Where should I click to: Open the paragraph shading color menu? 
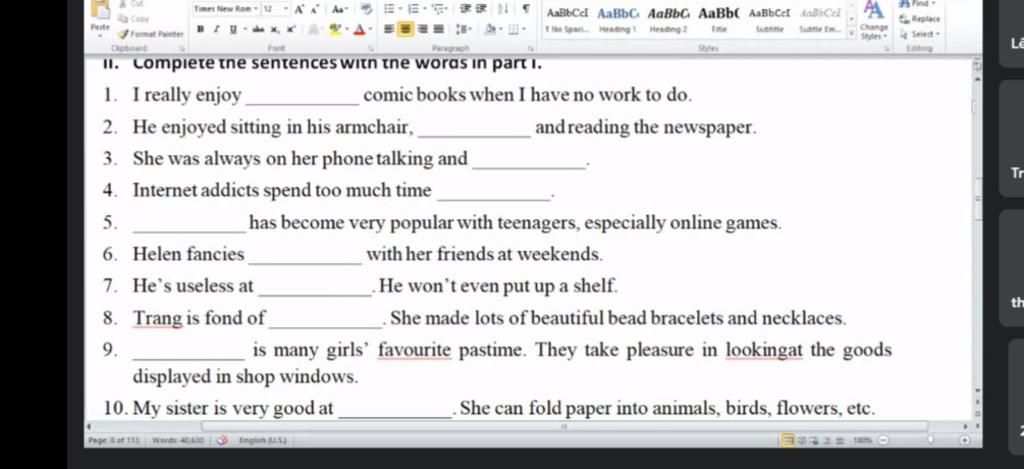[x=502, y=29]
